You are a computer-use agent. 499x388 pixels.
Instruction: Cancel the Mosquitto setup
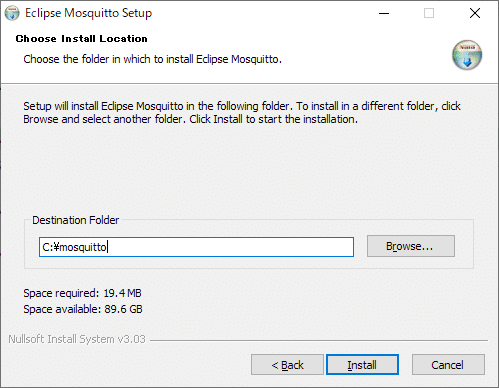[448, 365]
